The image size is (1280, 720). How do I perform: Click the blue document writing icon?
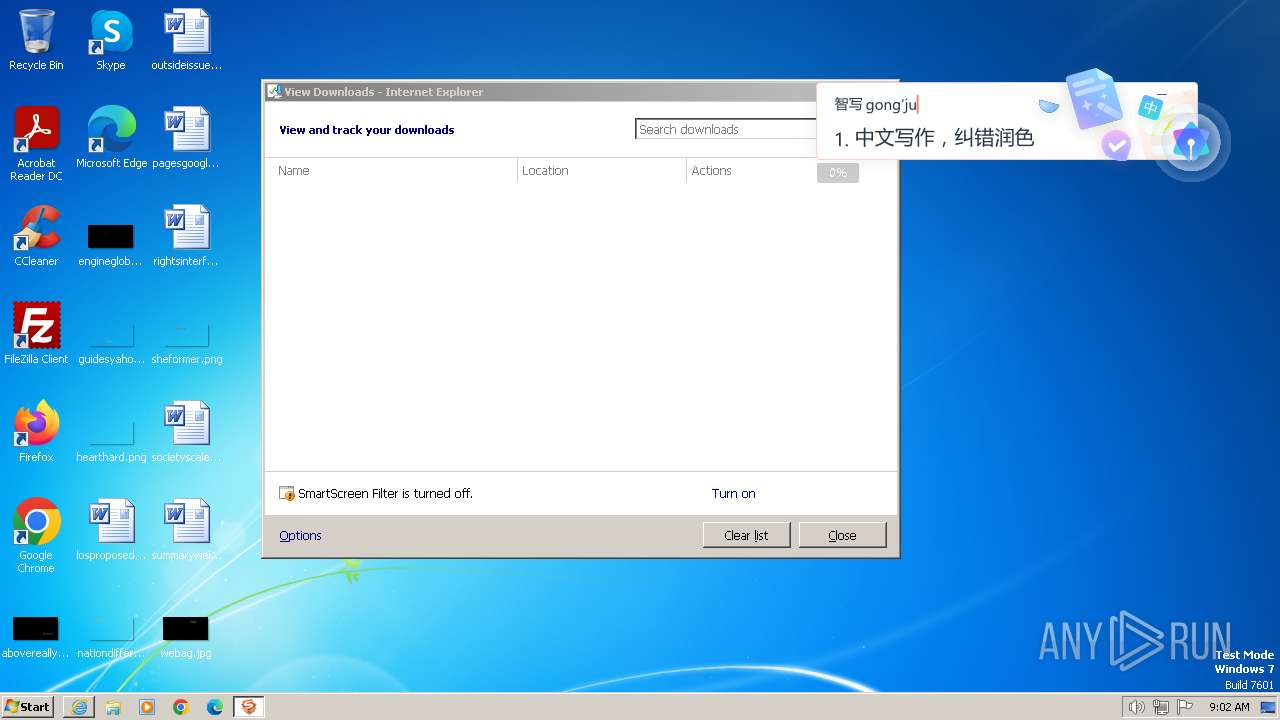coord(1092,98)
